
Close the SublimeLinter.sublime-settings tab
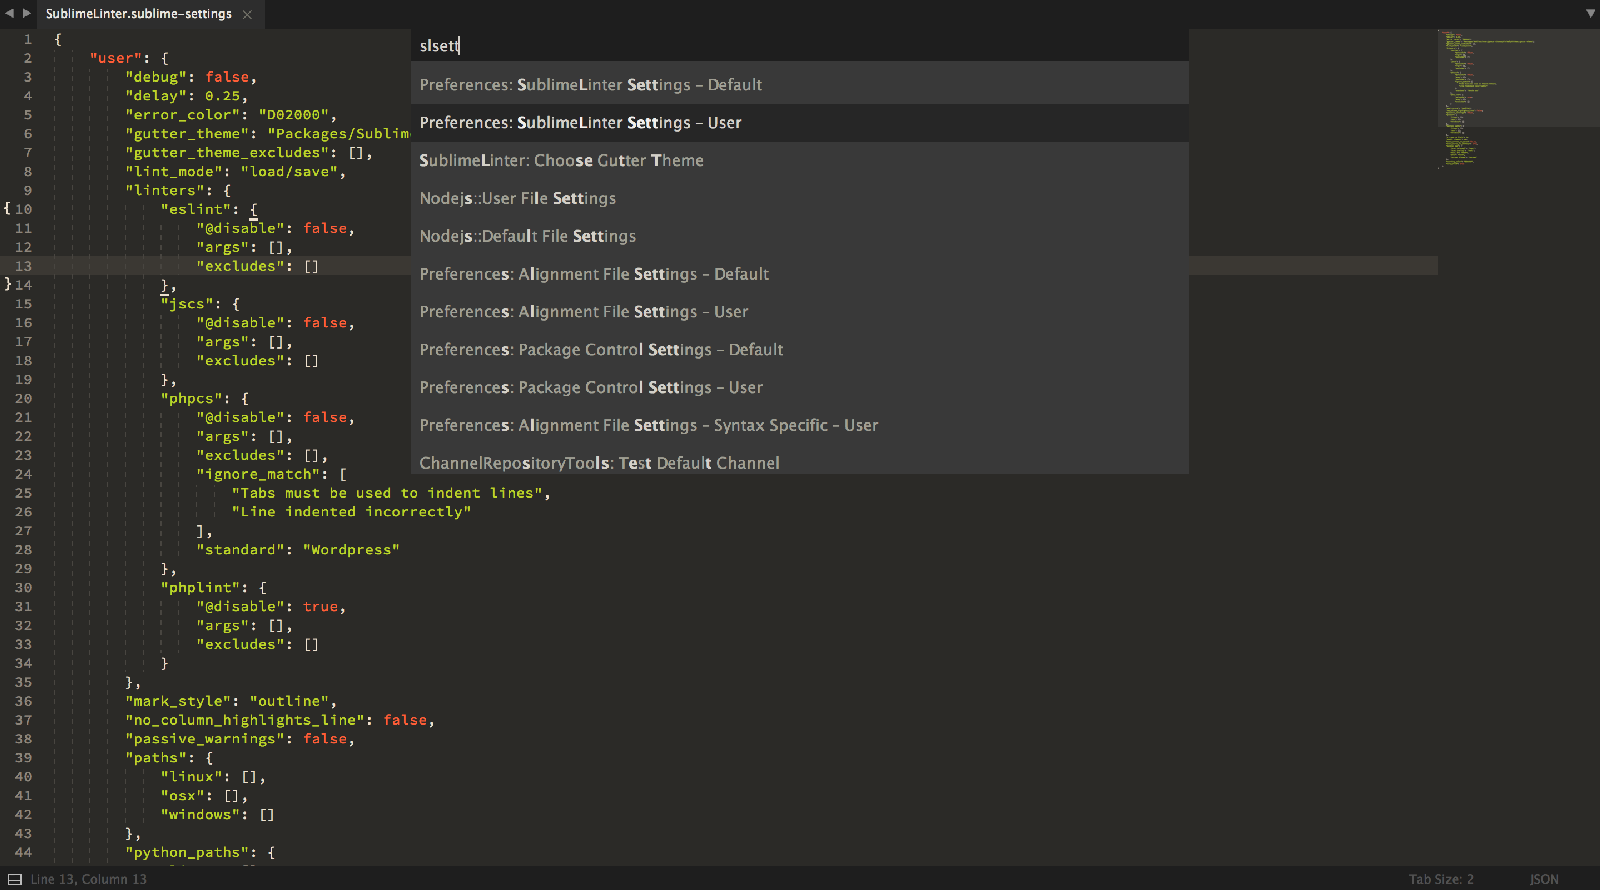pos(247,14)
